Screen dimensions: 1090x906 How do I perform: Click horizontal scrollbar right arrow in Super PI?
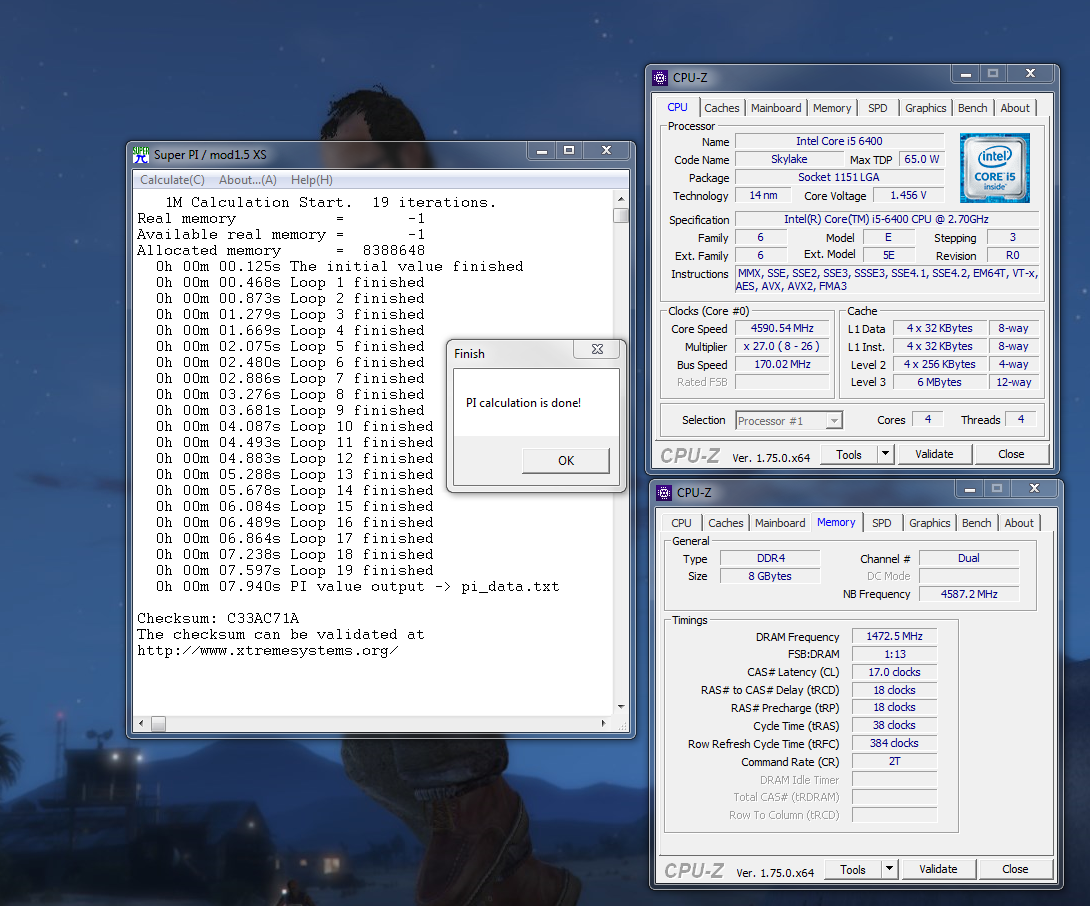(x=603, y=724)
